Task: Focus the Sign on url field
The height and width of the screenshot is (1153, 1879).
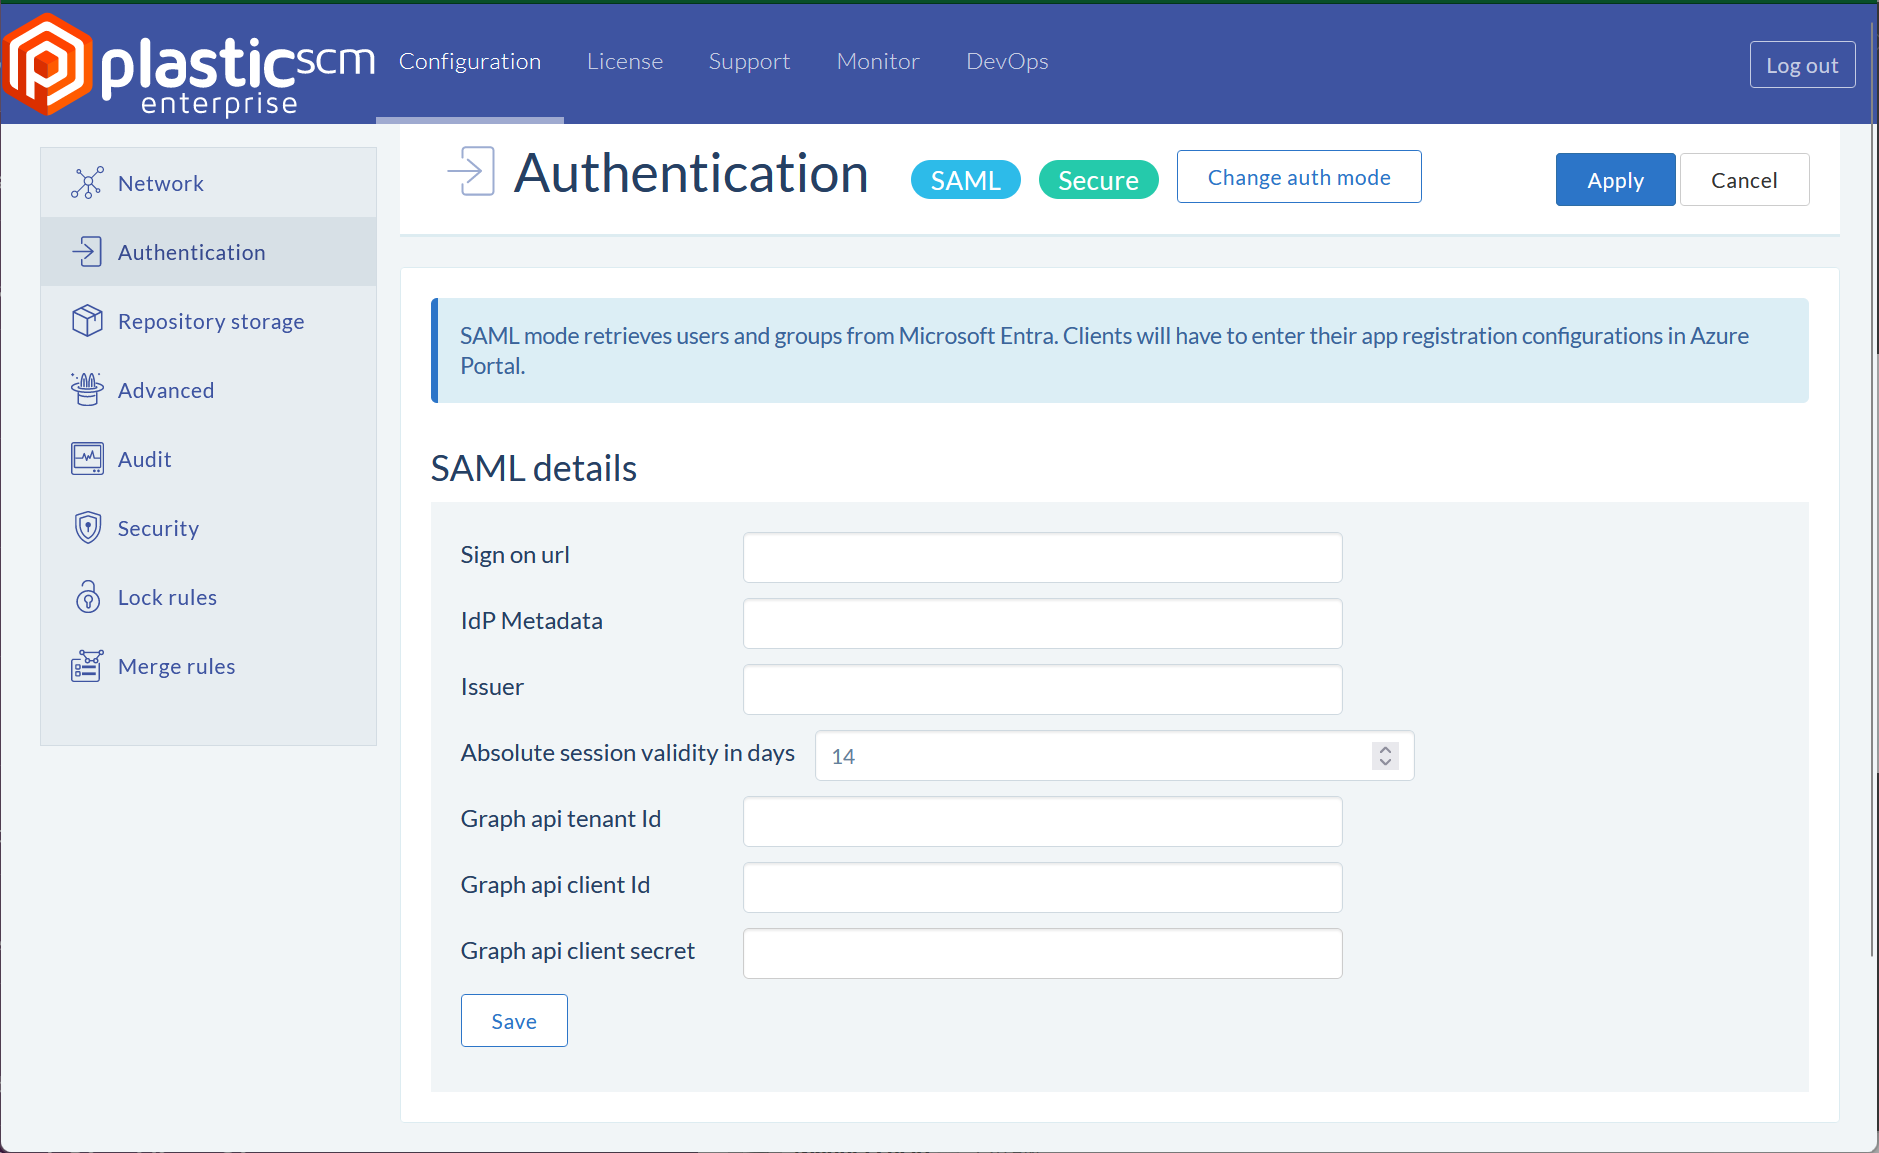Action: coord(1042,558)
